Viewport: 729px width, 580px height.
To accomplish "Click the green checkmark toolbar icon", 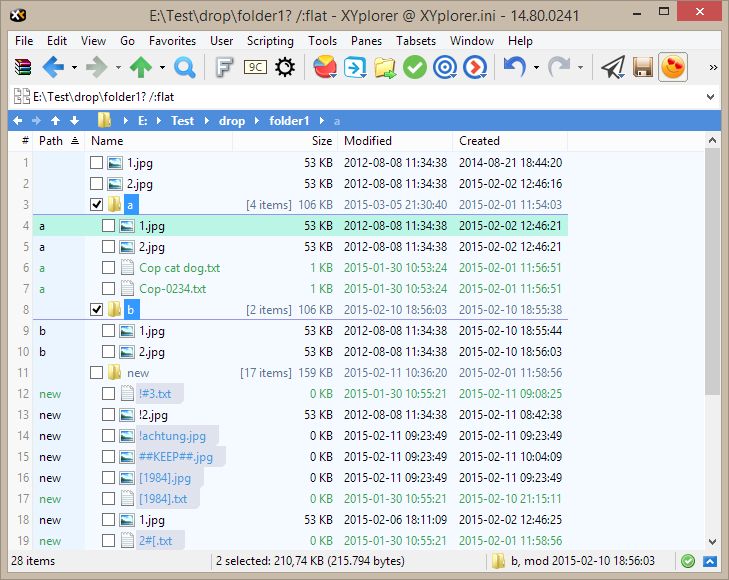I will (x=415, y=67).
